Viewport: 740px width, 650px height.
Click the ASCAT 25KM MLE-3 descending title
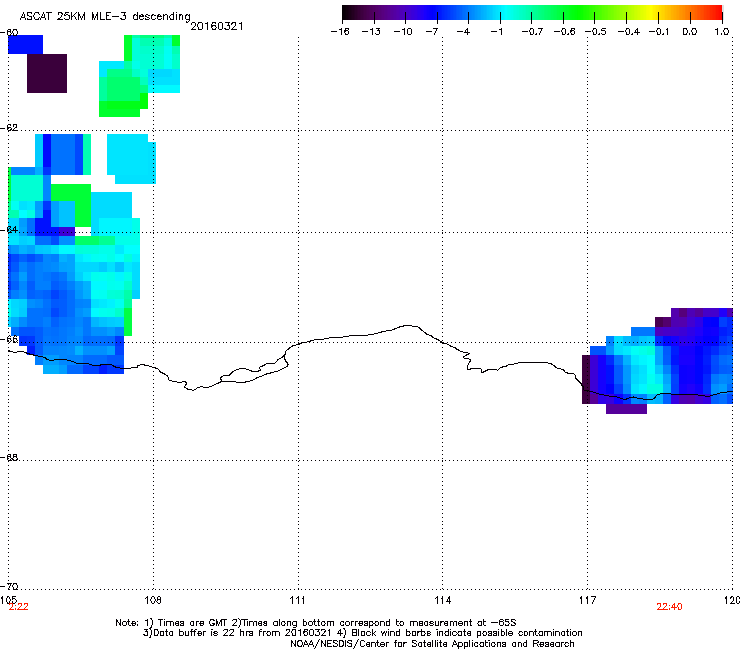coord(105,17)
